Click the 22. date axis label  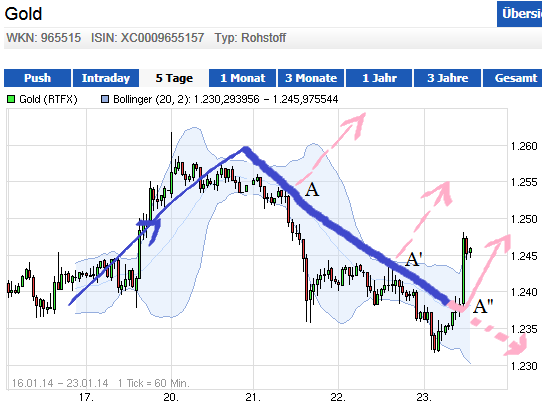tap(338, 397)
